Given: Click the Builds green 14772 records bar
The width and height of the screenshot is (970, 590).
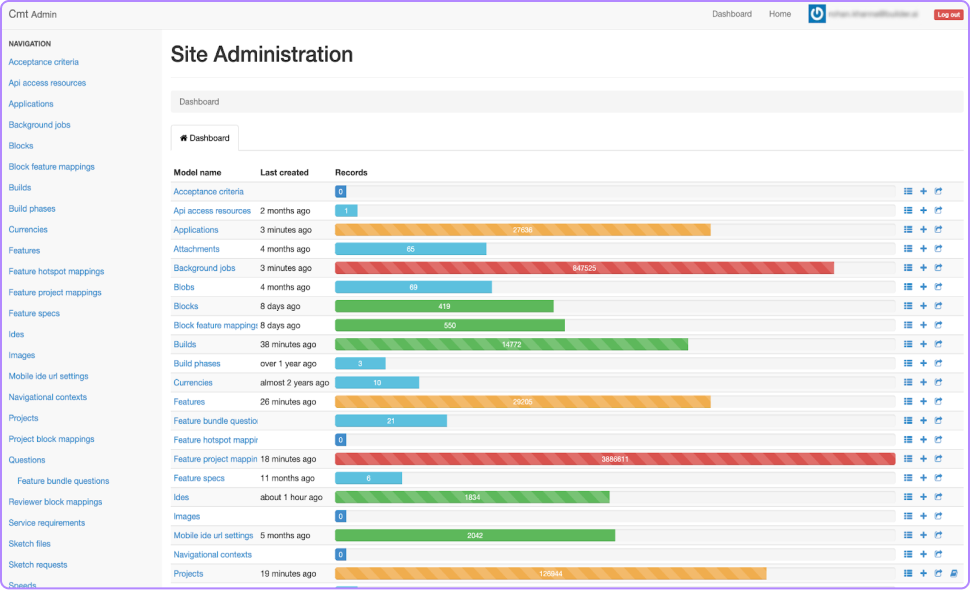Looking at the screenshot, I should pos(512,344).
